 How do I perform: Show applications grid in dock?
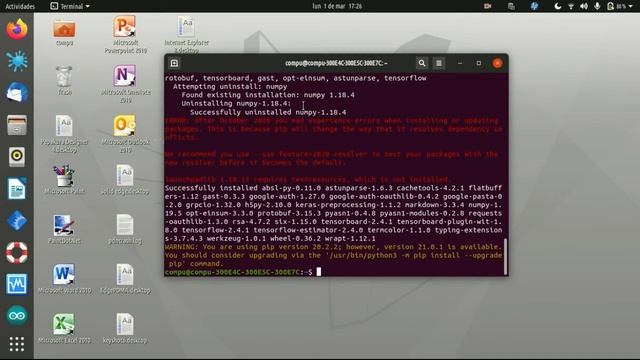(17, 344)
